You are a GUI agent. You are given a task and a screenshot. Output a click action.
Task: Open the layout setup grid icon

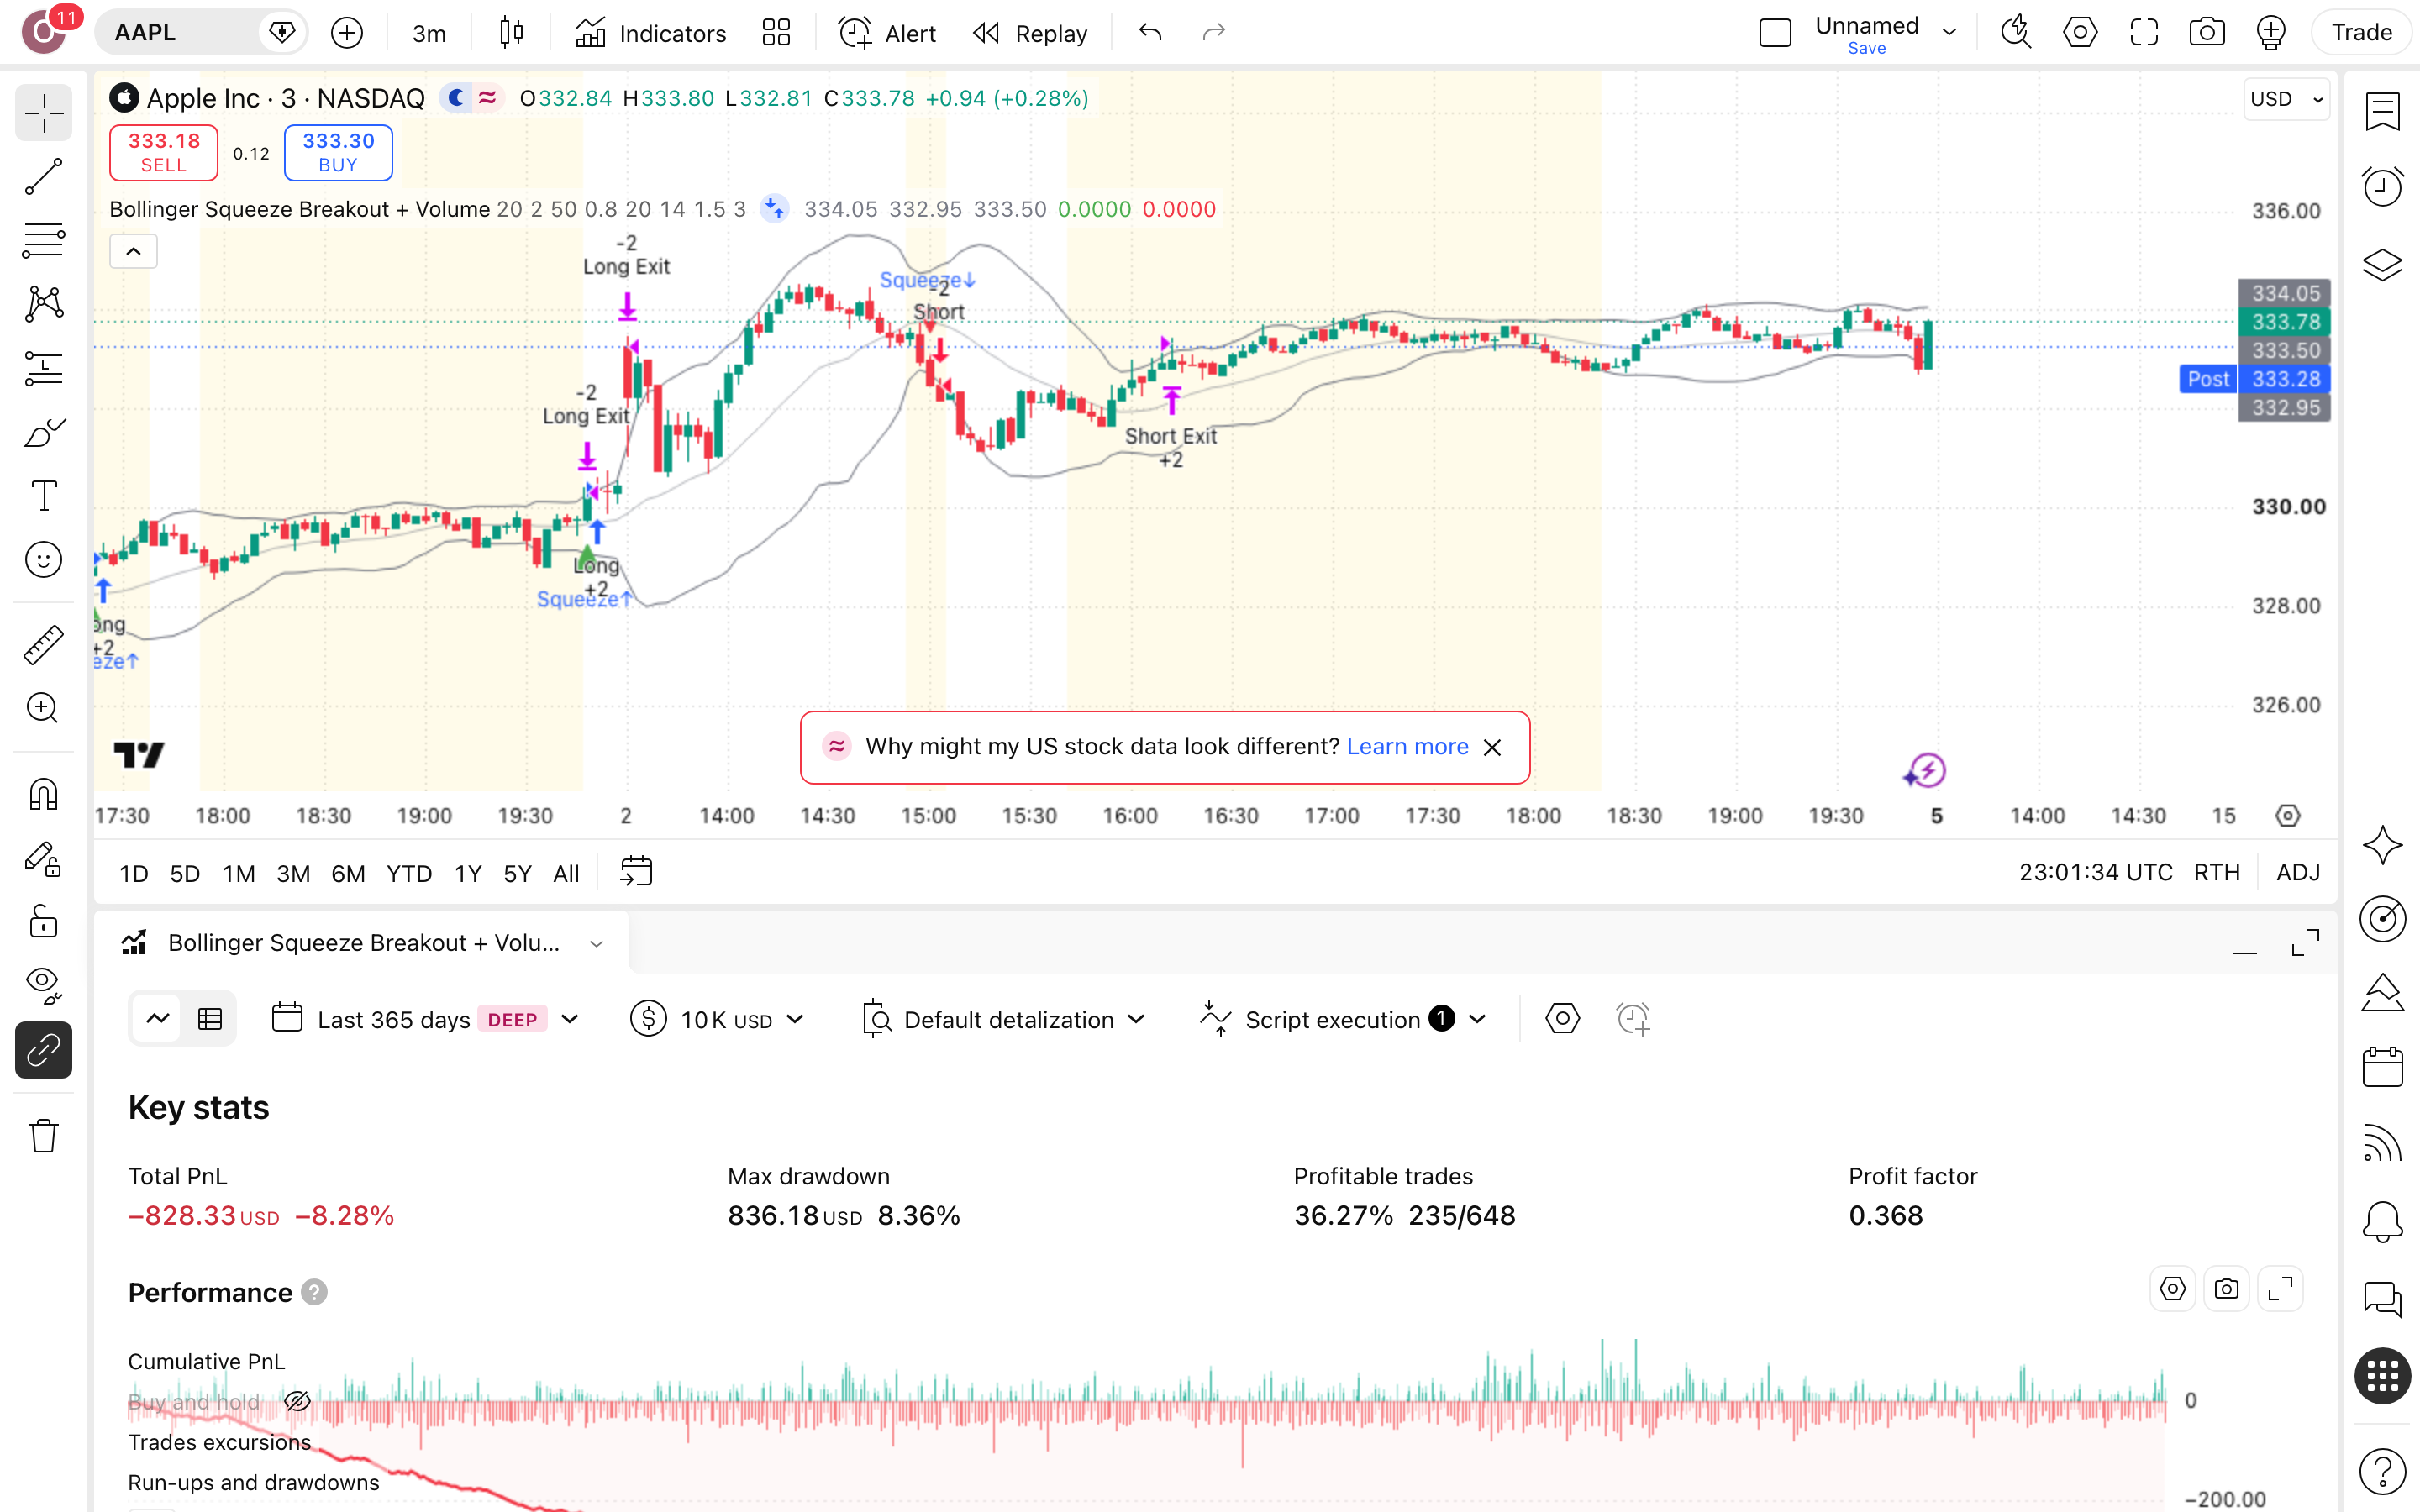[776, 33]
